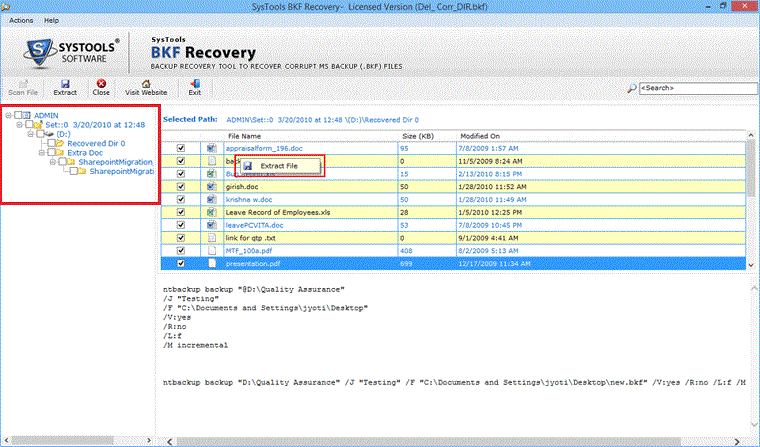Click the Excel icon in the 15 KB row
Image resolution: width=760 pixels, height=447 pixels.
pyautogui.click(x=211, y=174)
